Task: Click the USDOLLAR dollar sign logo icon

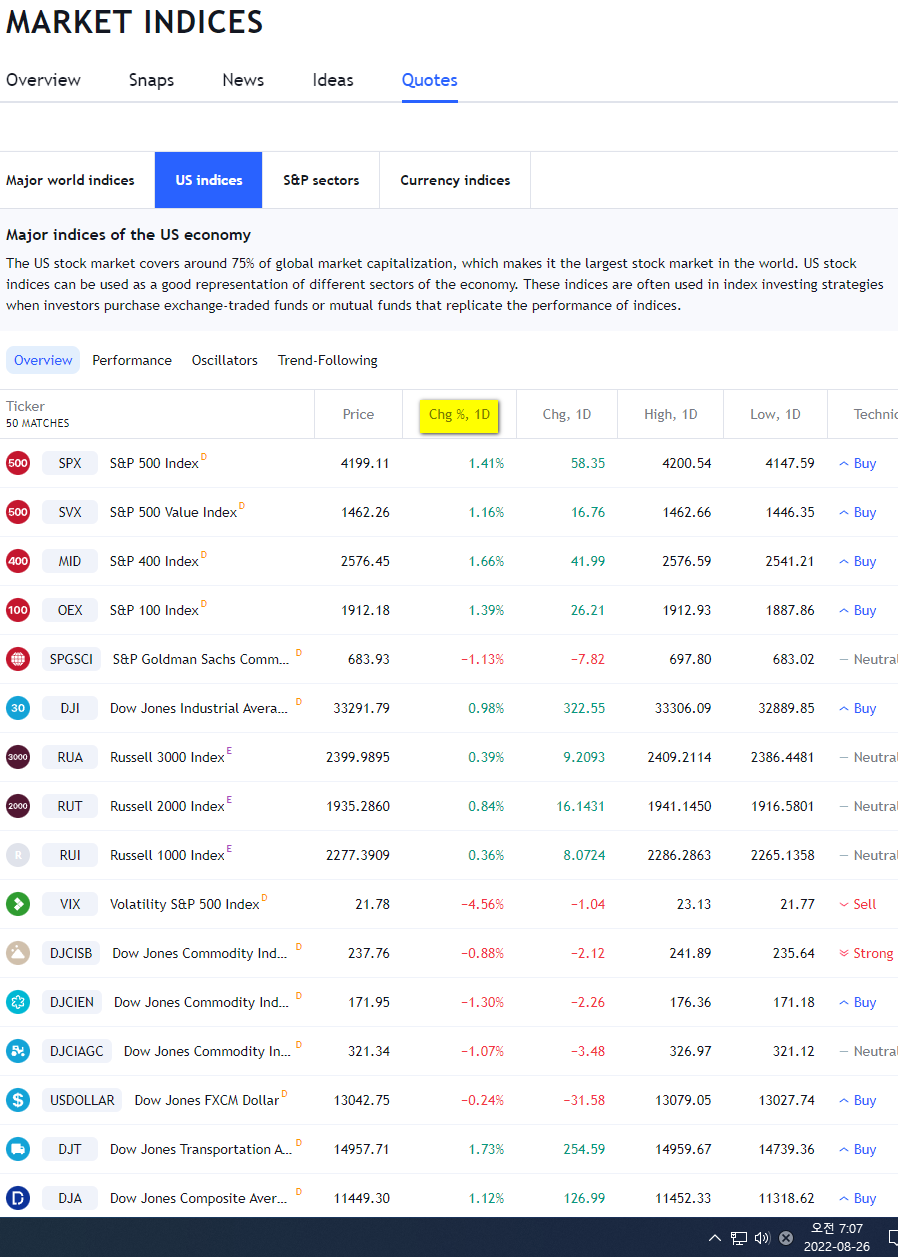Action: click(x=18, y=1100)
